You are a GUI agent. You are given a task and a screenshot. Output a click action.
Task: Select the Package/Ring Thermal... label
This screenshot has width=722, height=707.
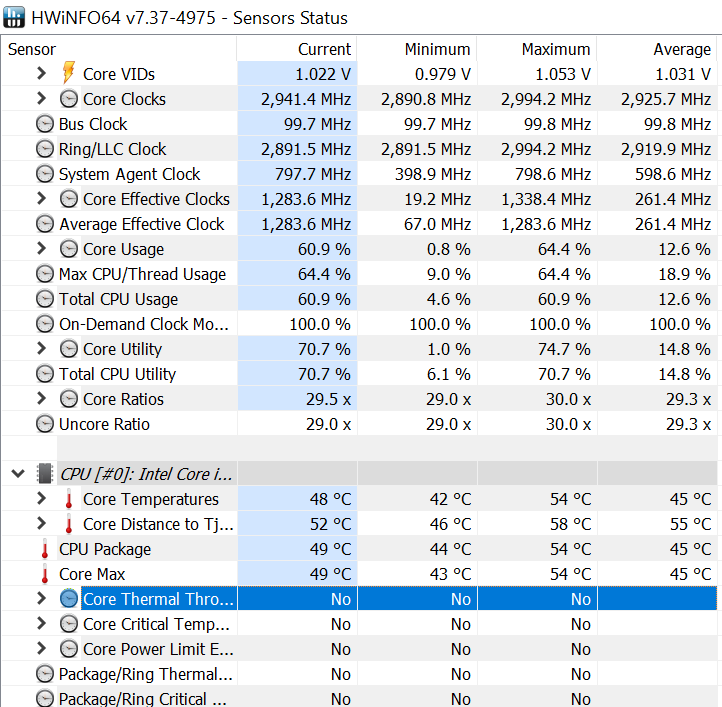tap(146, 674)
